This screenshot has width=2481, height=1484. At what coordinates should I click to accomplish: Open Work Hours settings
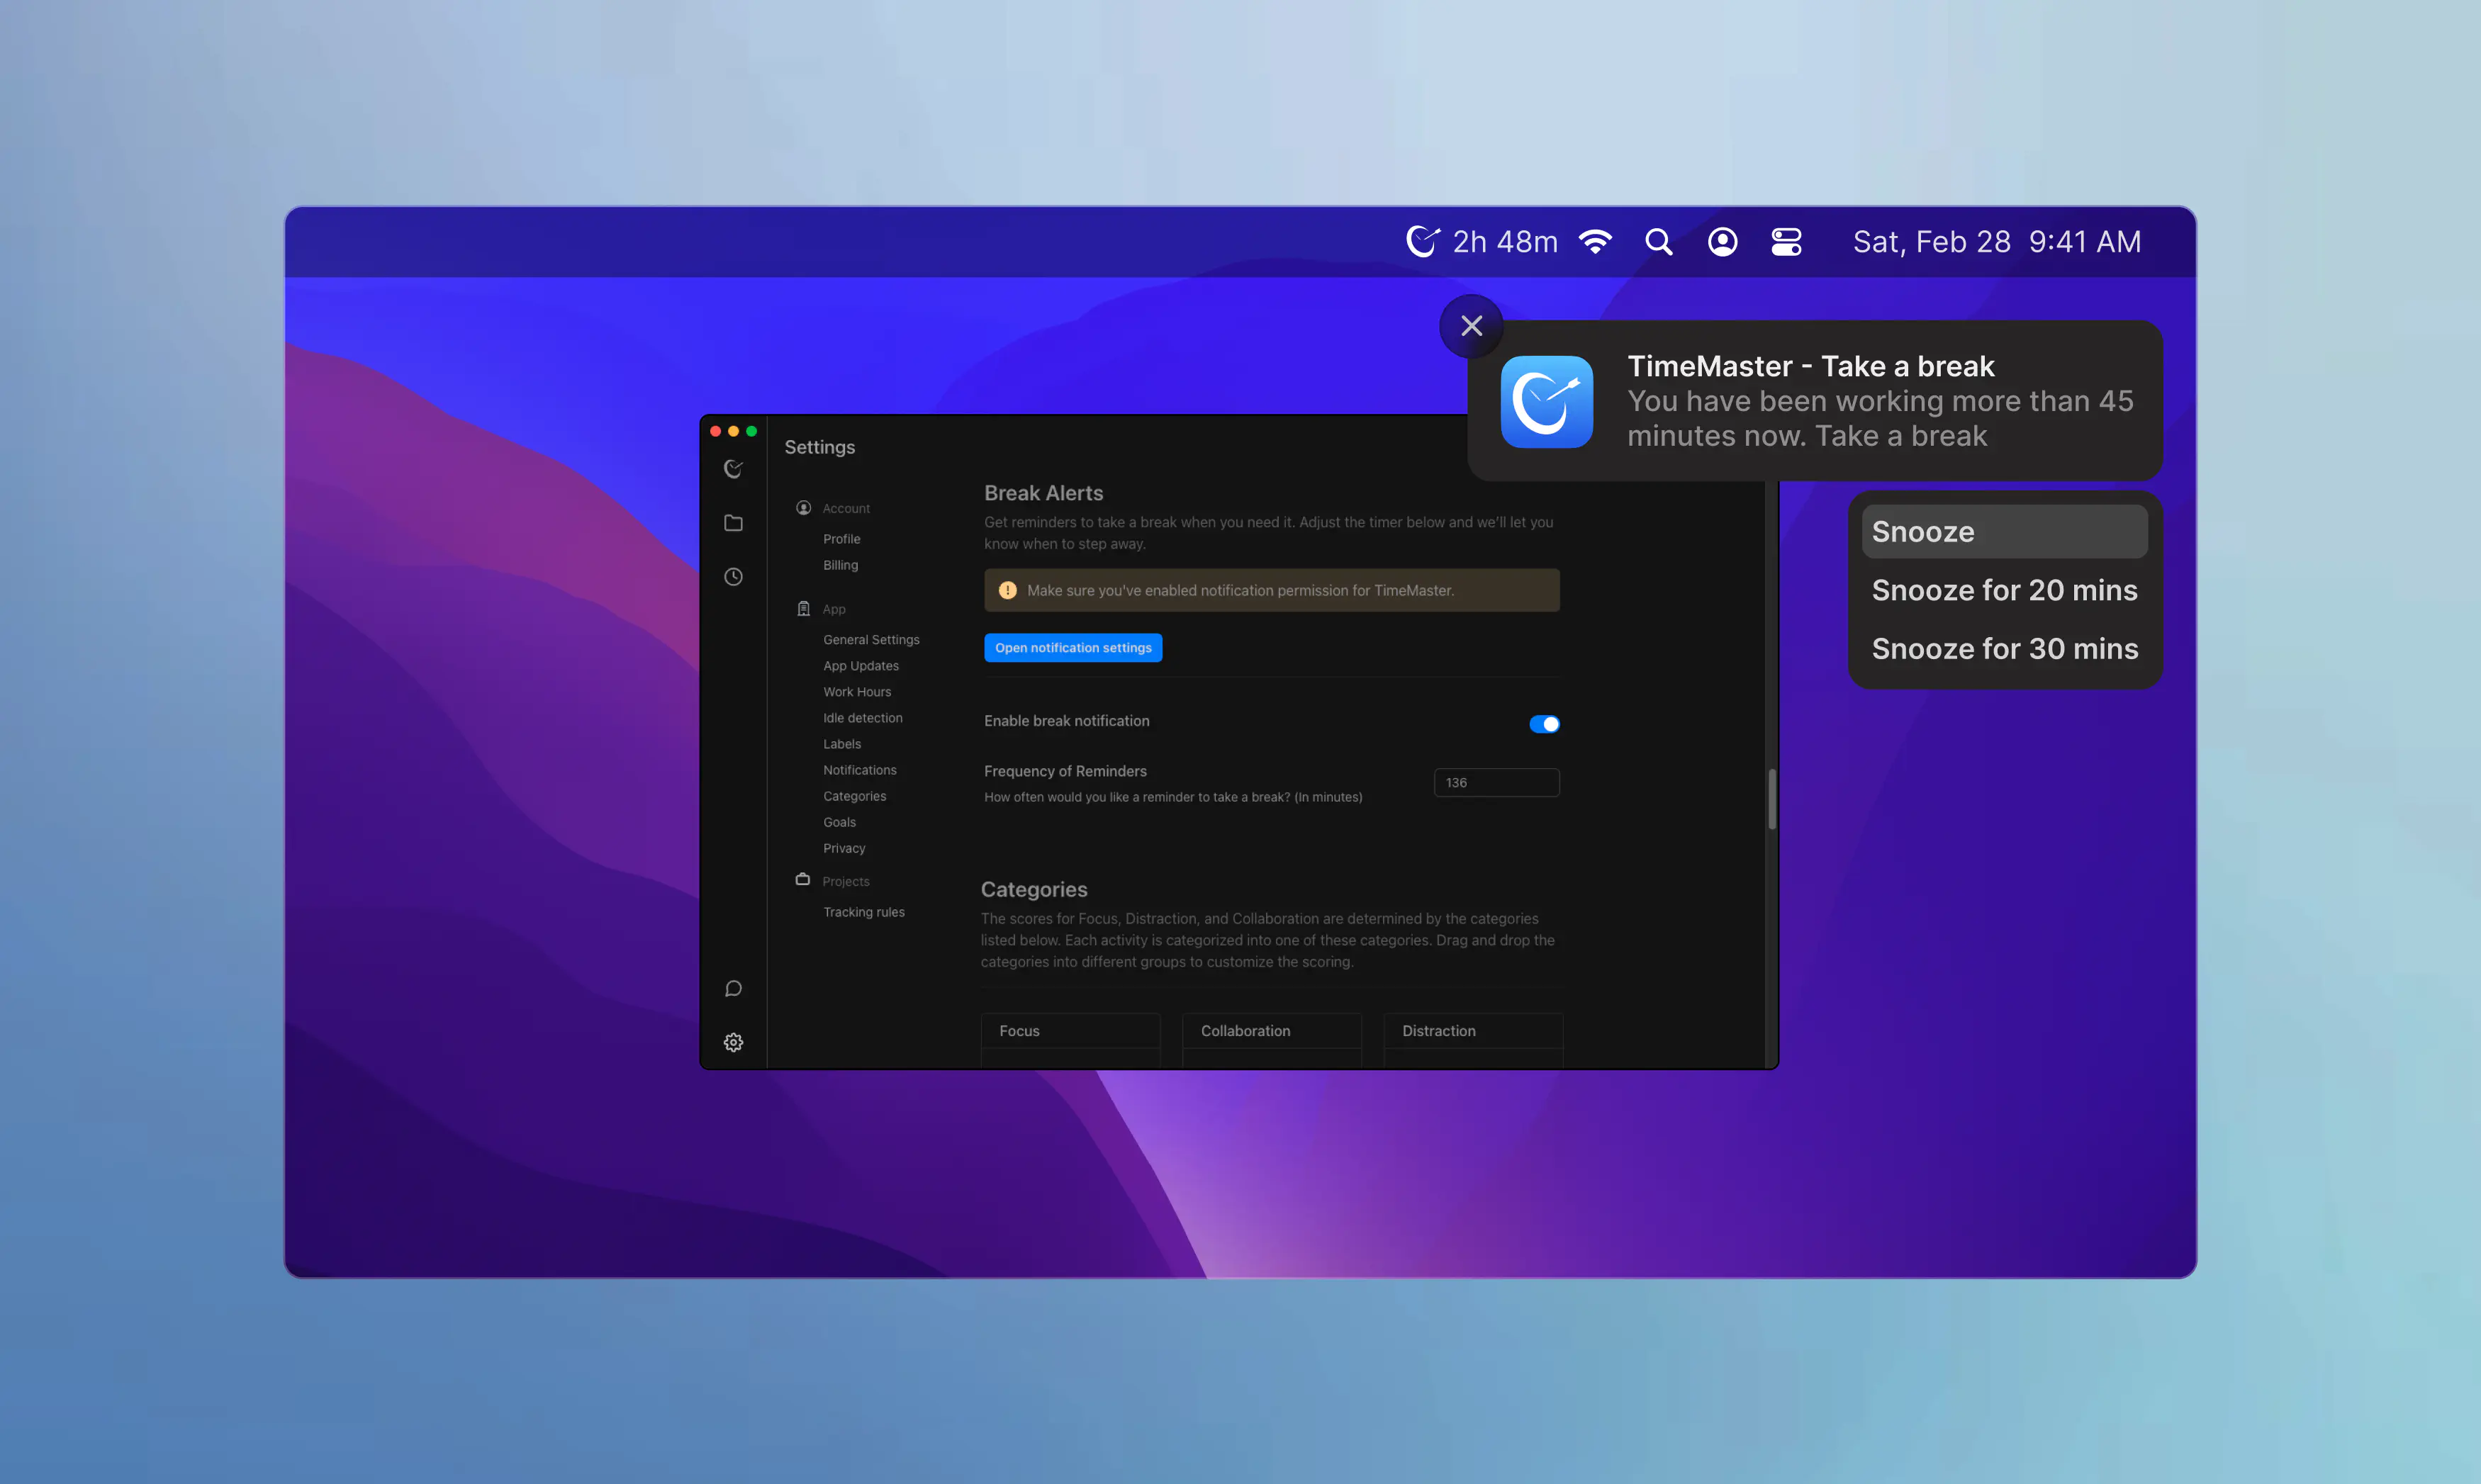tap(857, 692)
